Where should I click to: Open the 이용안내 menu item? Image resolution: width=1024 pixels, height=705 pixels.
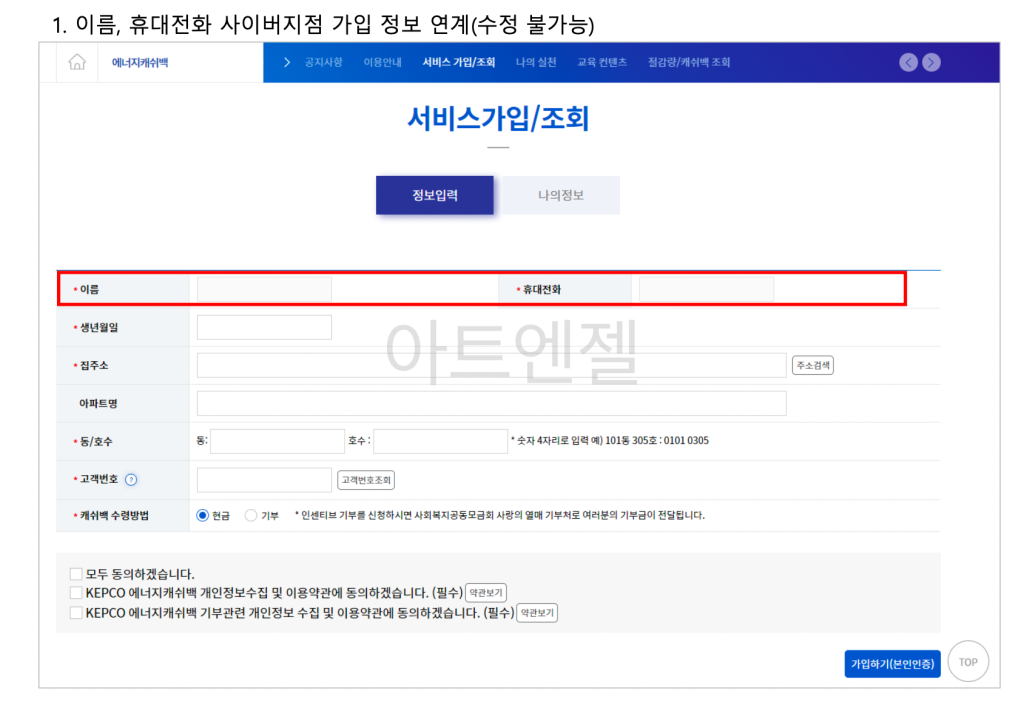pos(382,62)
